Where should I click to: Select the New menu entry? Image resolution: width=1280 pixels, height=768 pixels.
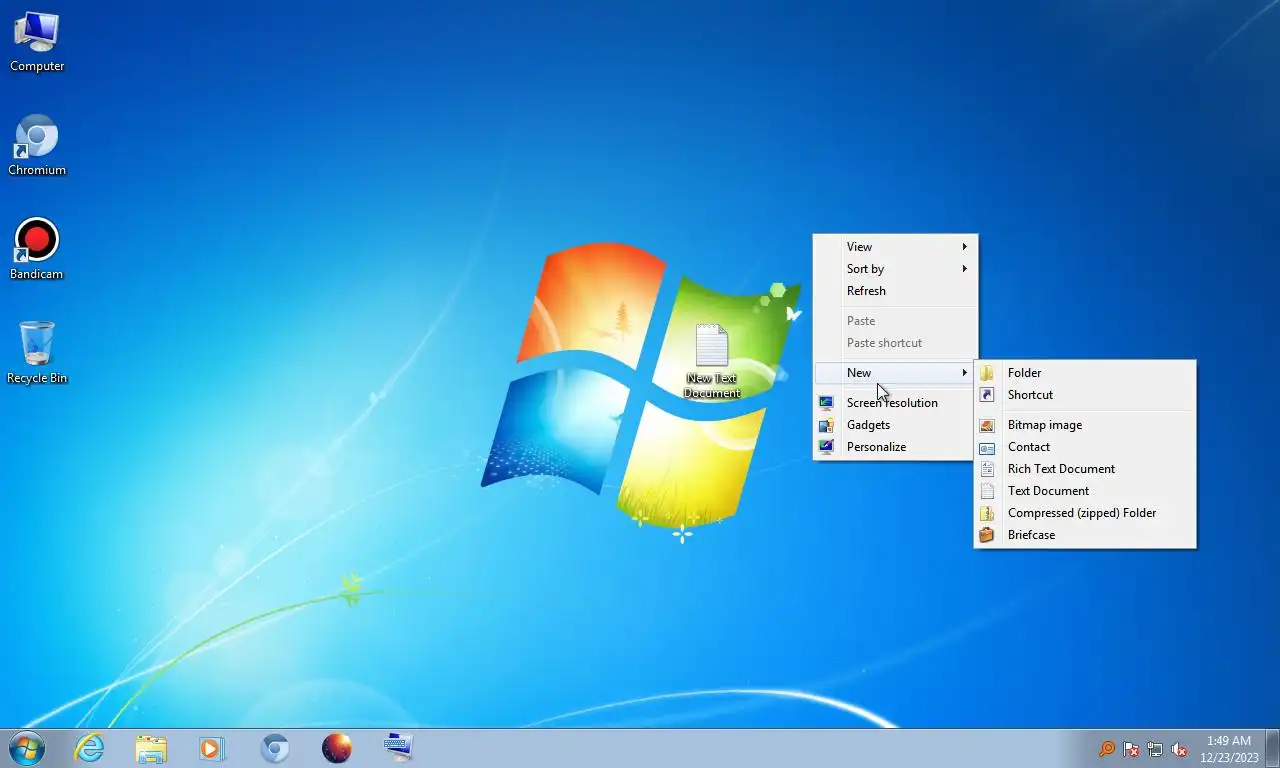click(x=895, y=373)
